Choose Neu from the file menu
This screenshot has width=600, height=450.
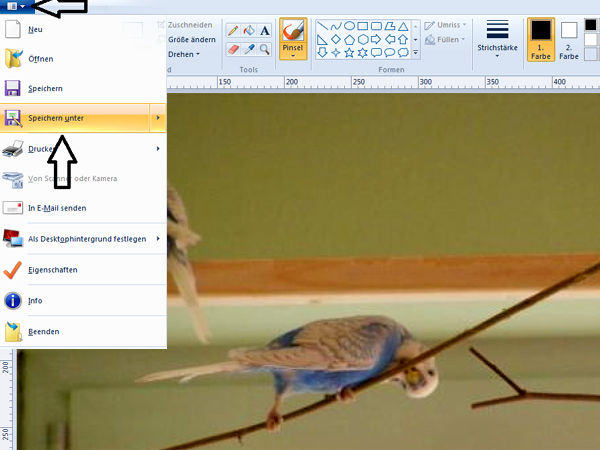coord(83,29)
